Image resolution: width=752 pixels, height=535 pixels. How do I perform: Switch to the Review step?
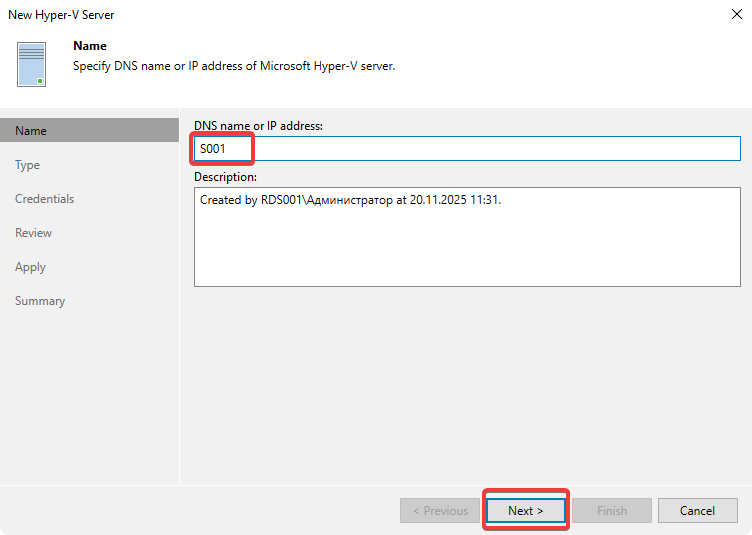point(34,233)
